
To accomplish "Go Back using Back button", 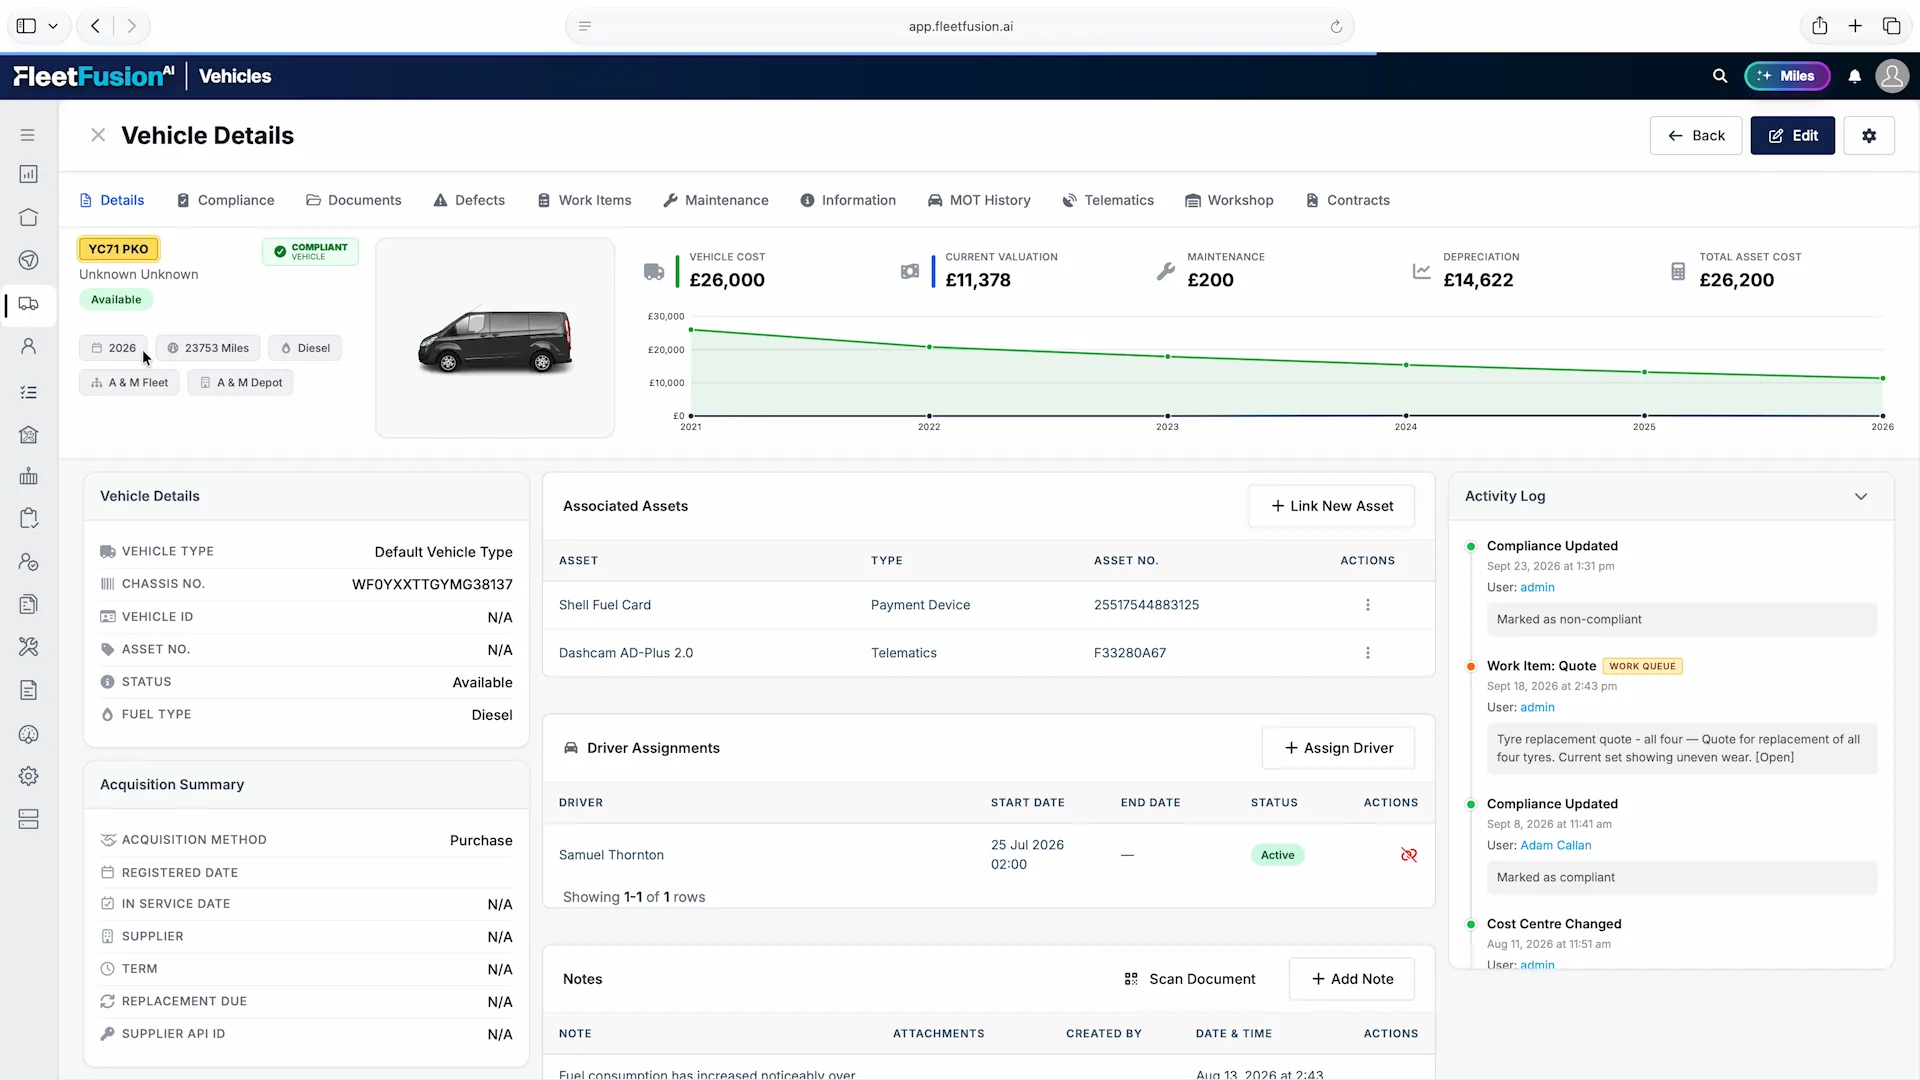I will 1696,136.
